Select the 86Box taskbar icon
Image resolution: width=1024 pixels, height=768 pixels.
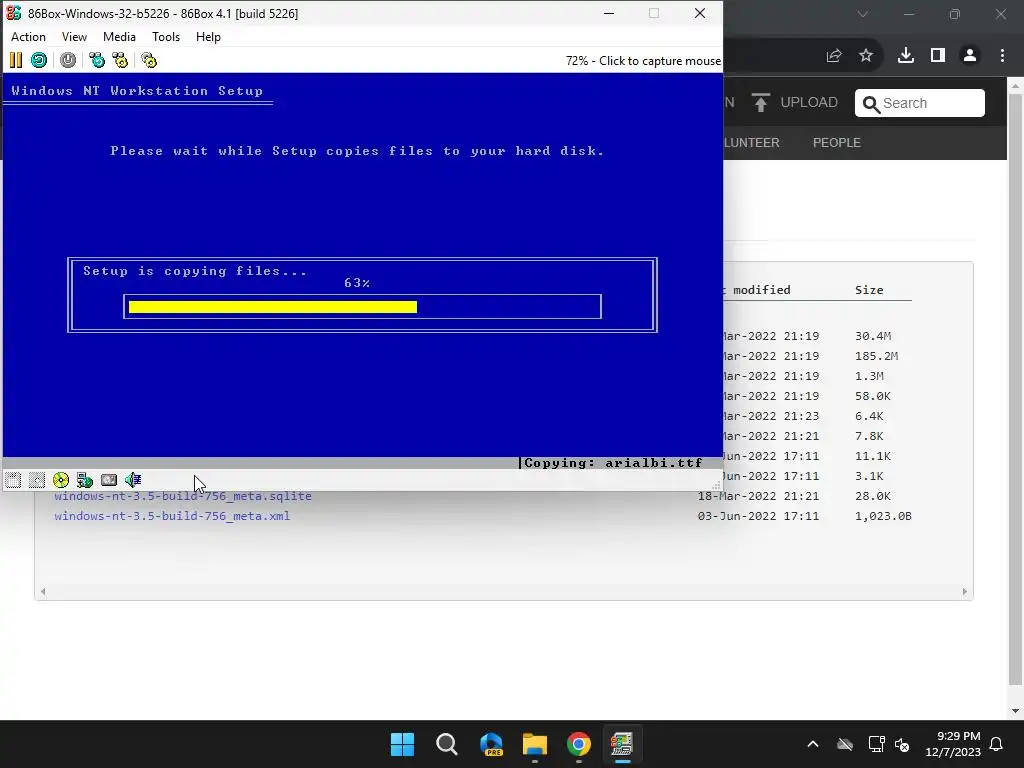point(622,744)
